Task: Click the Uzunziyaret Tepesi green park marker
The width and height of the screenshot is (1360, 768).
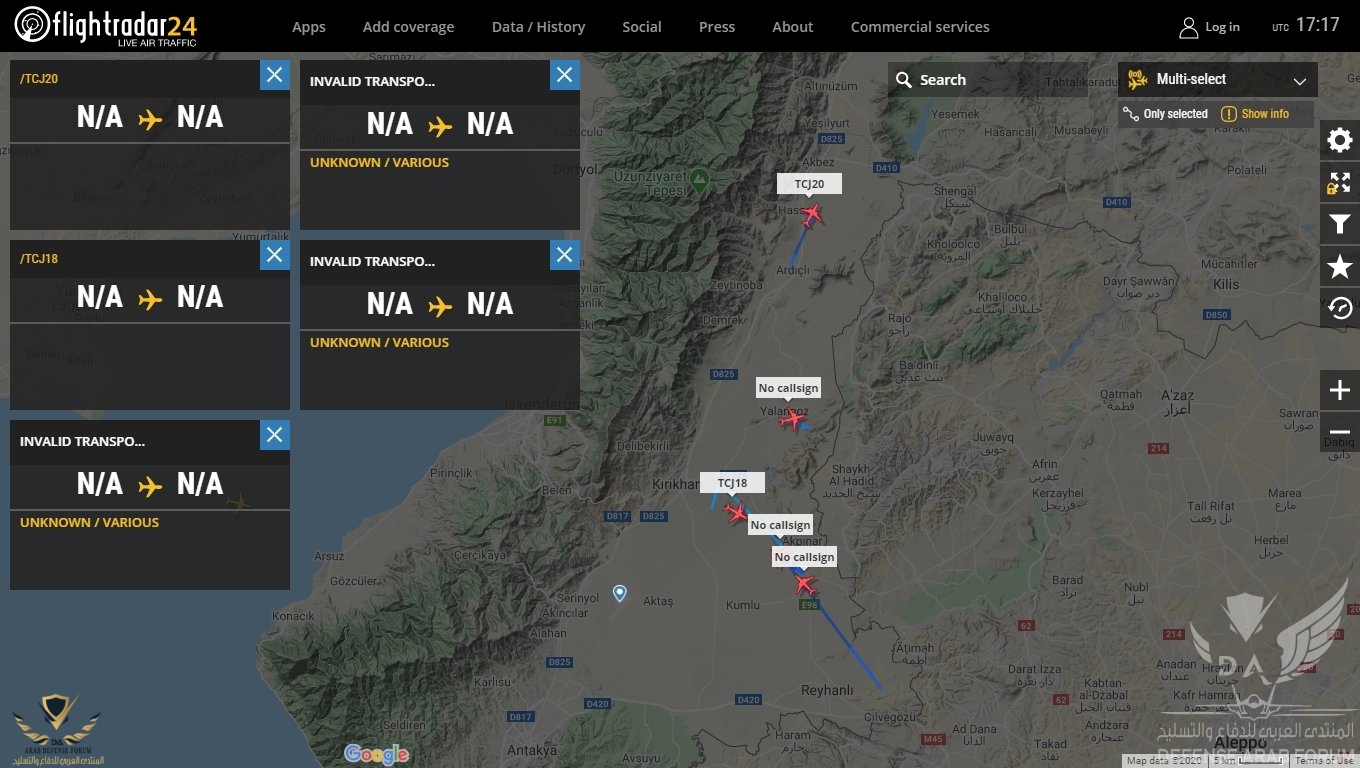Action: [x=700, y=182]
